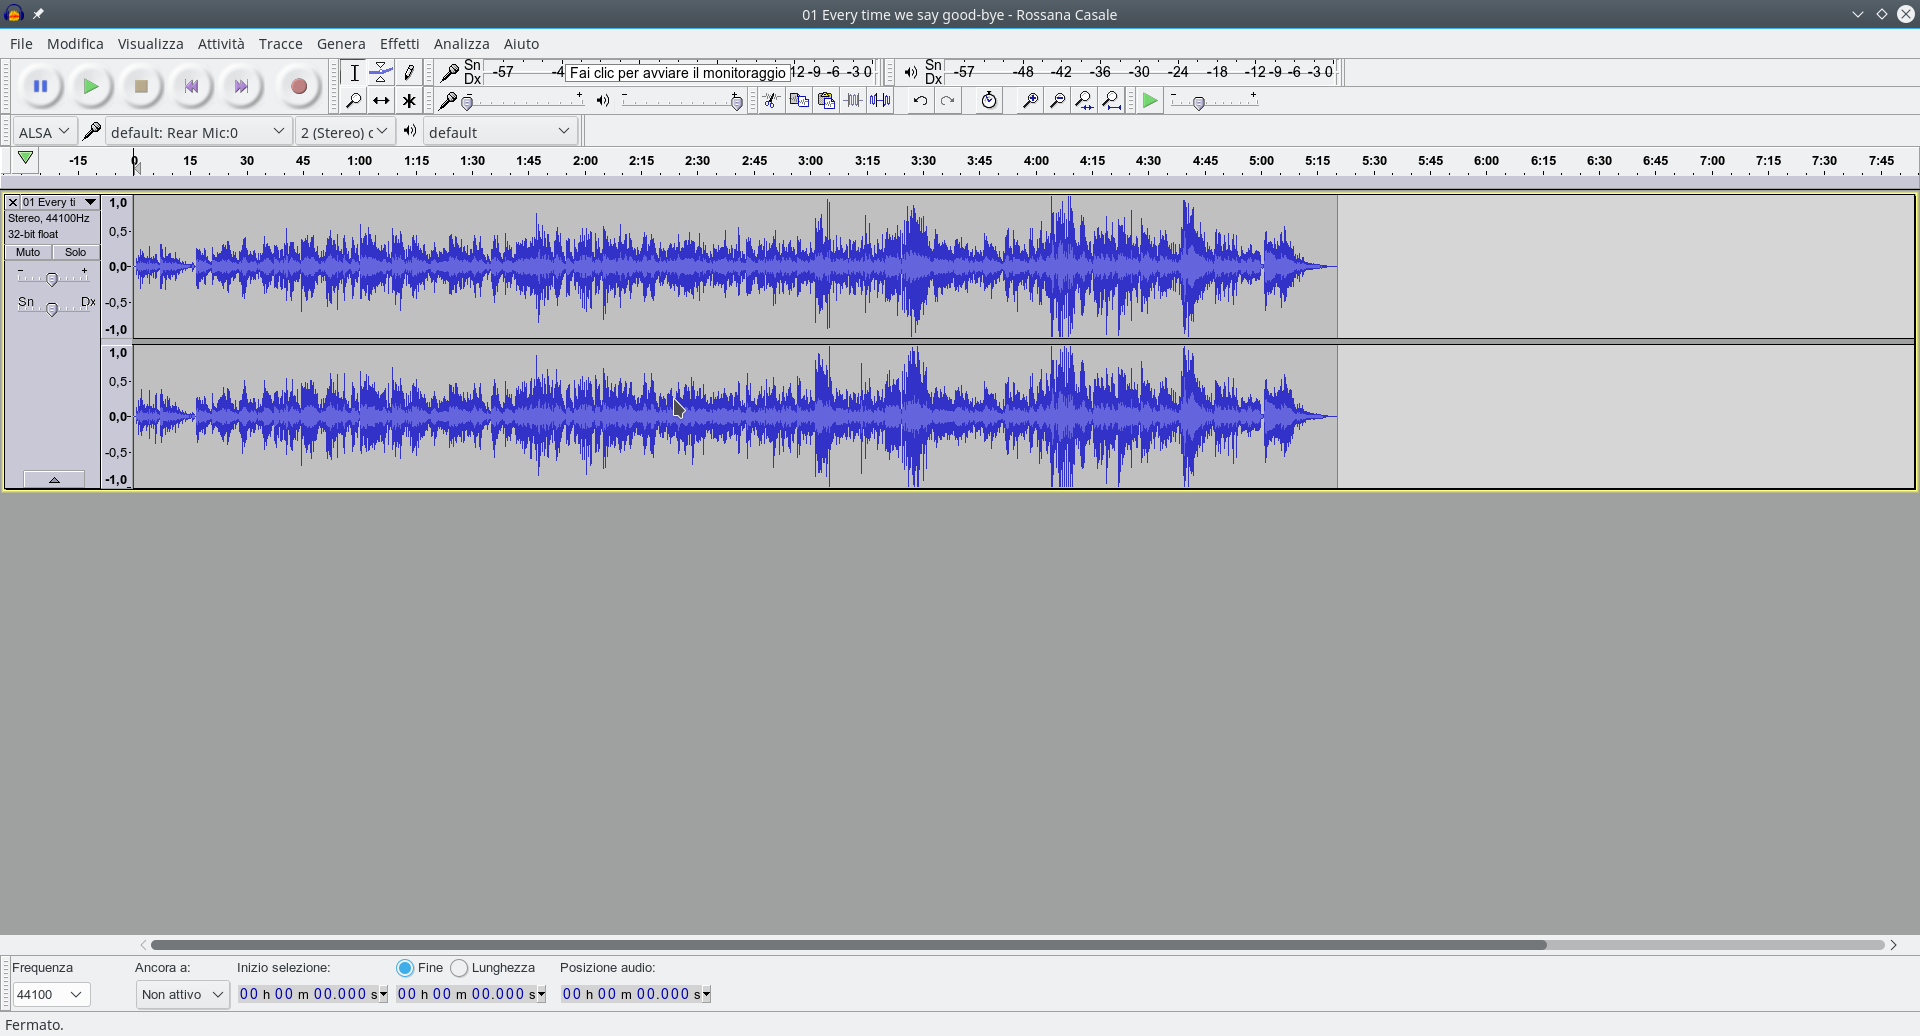Open Inizio selezione time format arrow
The width and height of the screenshot is (1920, 1036).
[x=384, y=995]
